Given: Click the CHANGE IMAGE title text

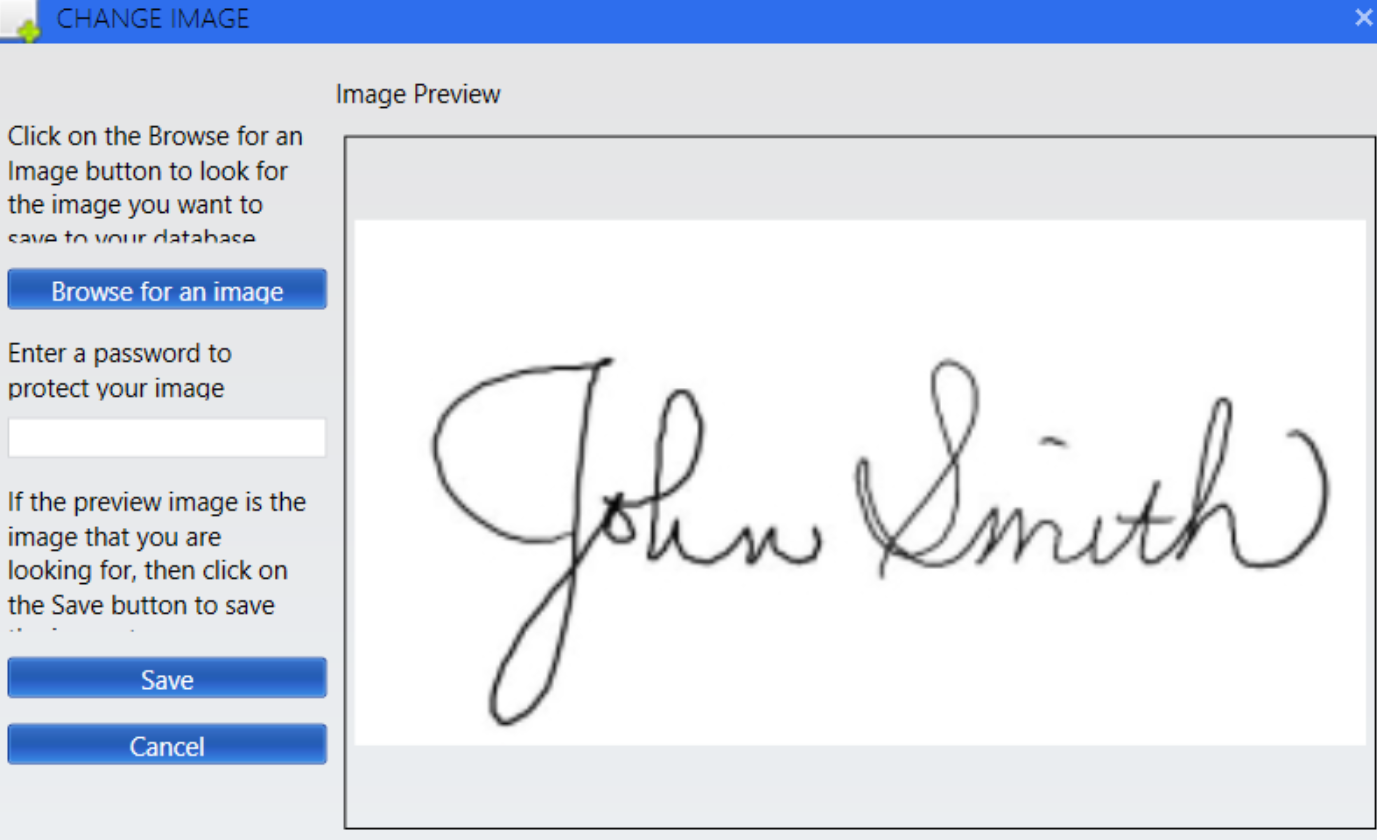Looking at the screenshot, I should [x=153, y=18].
